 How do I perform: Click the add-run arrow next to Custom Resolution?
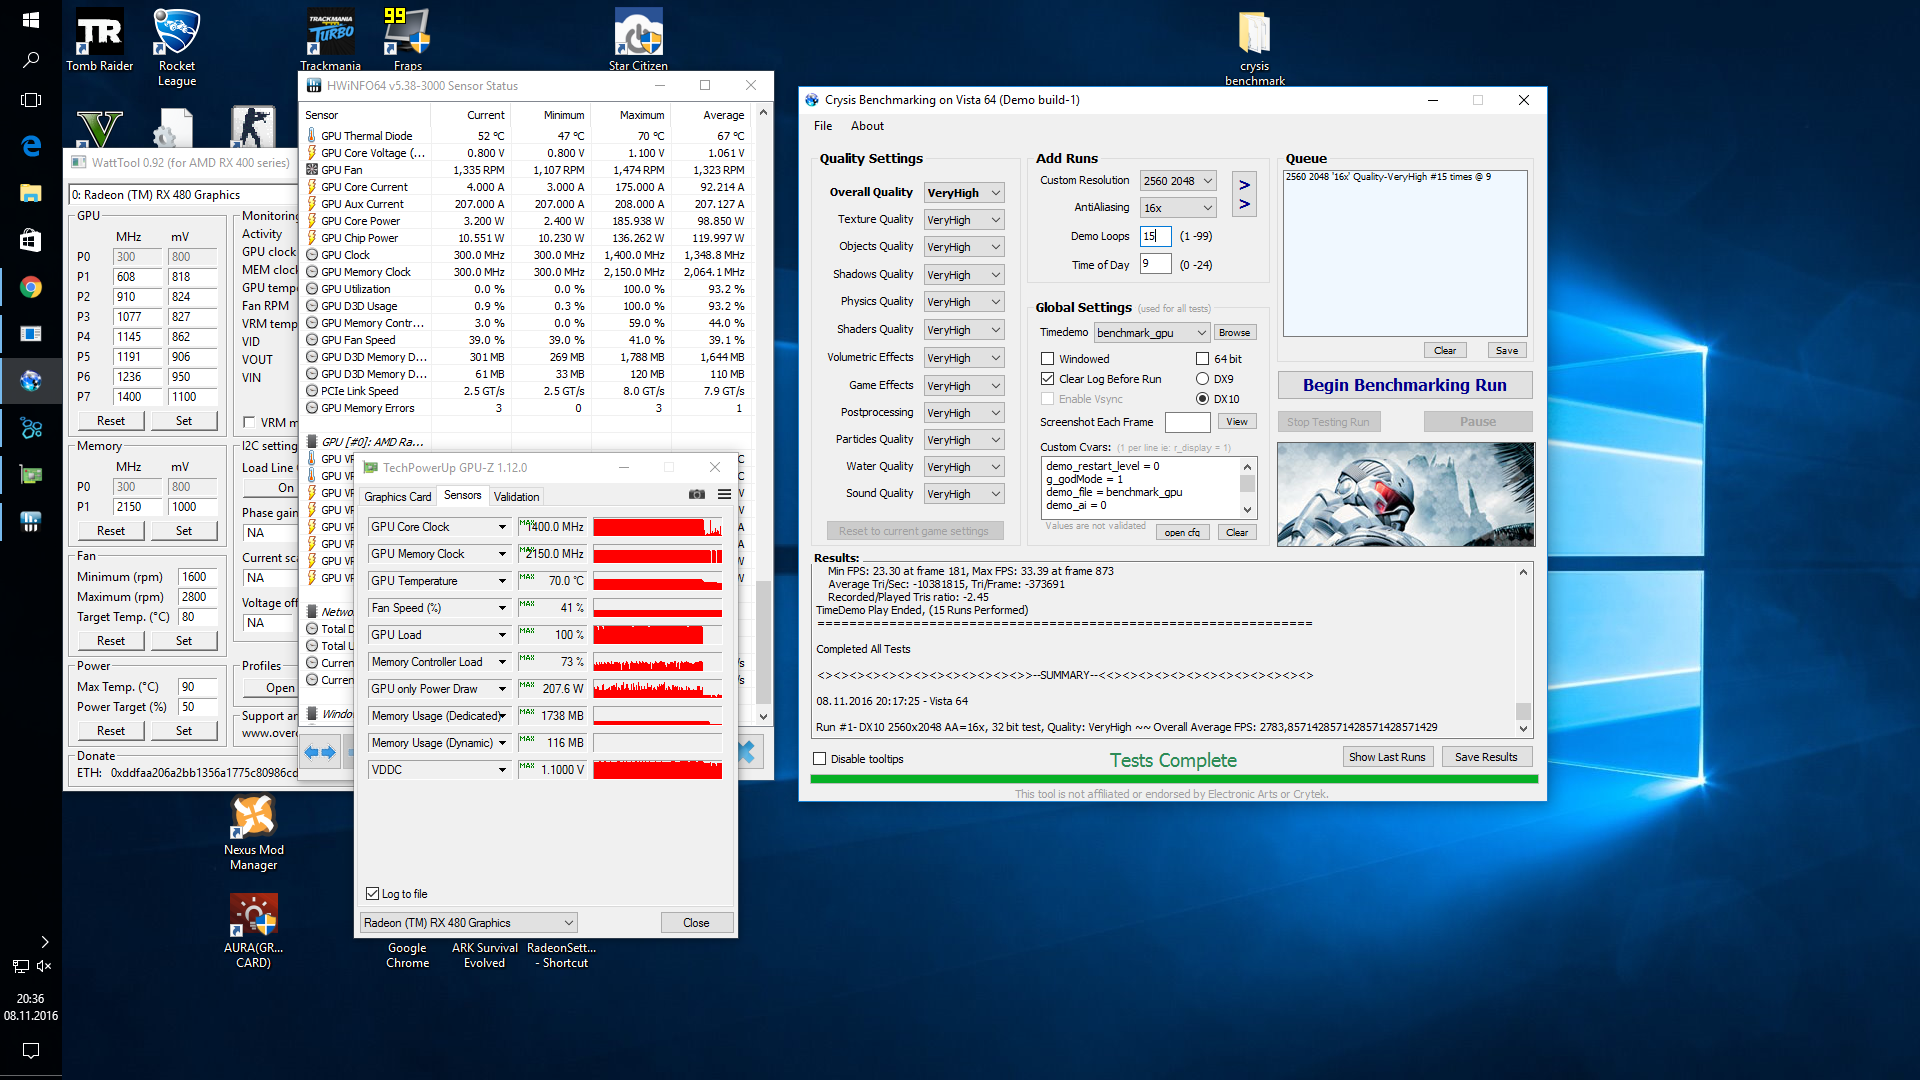(x=1244, y=185)
